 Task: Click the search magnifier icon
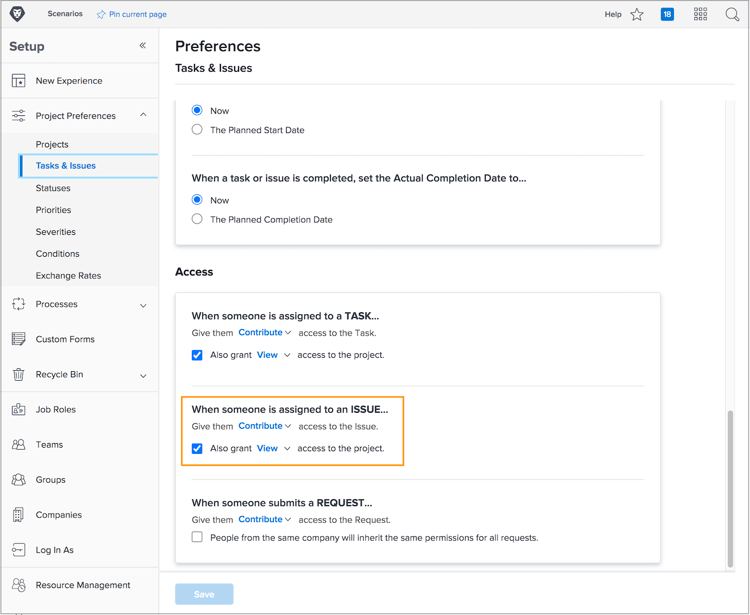(732, 14)
